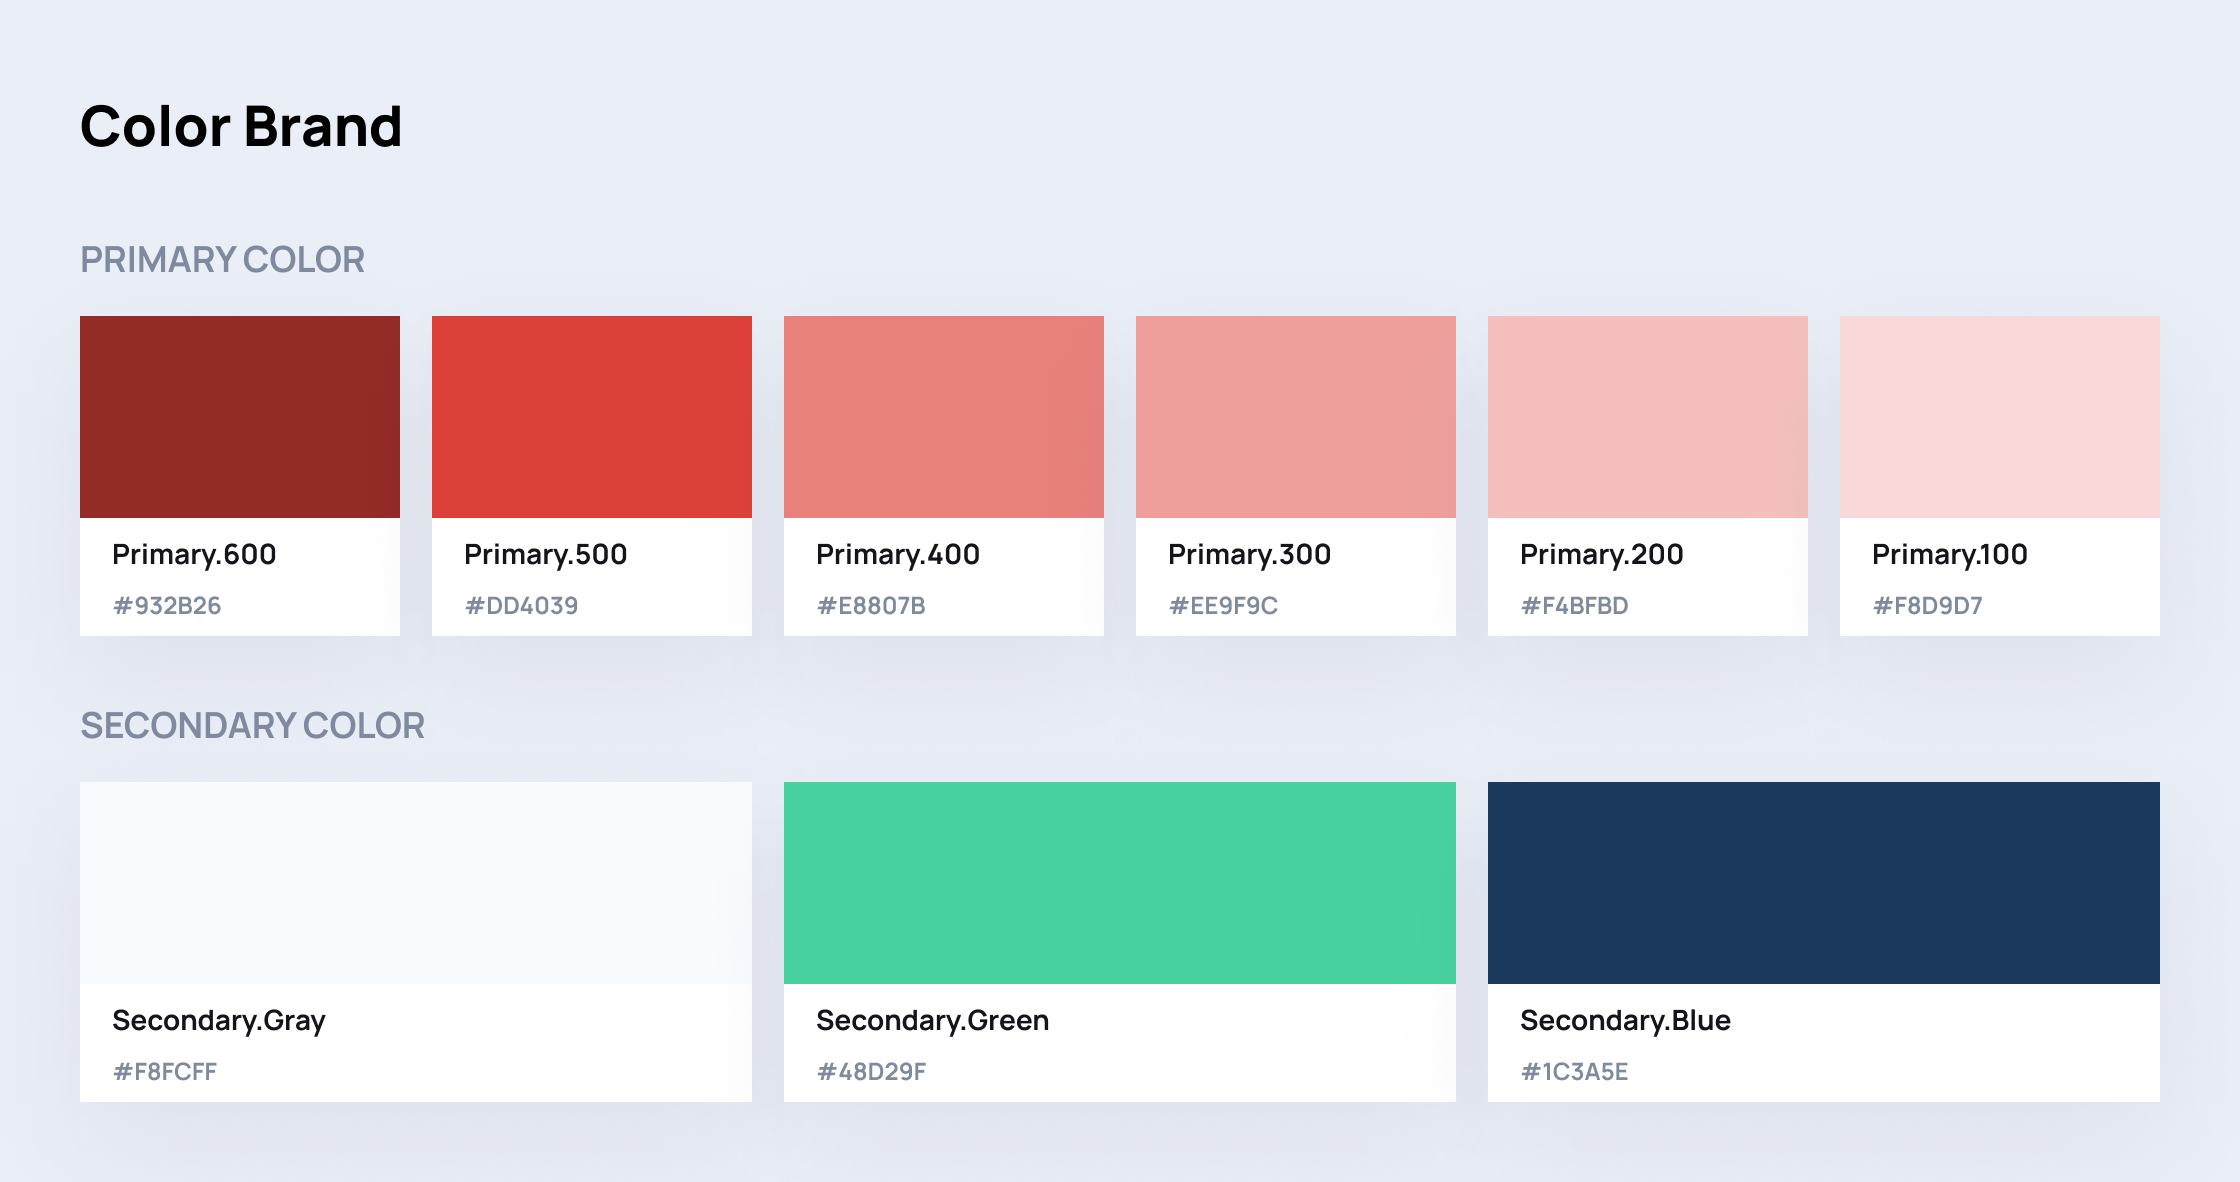This screenshot has height=1182, width=2240.
Task: Pick the Secondary.Green color block
Action: coord(1120,883)
